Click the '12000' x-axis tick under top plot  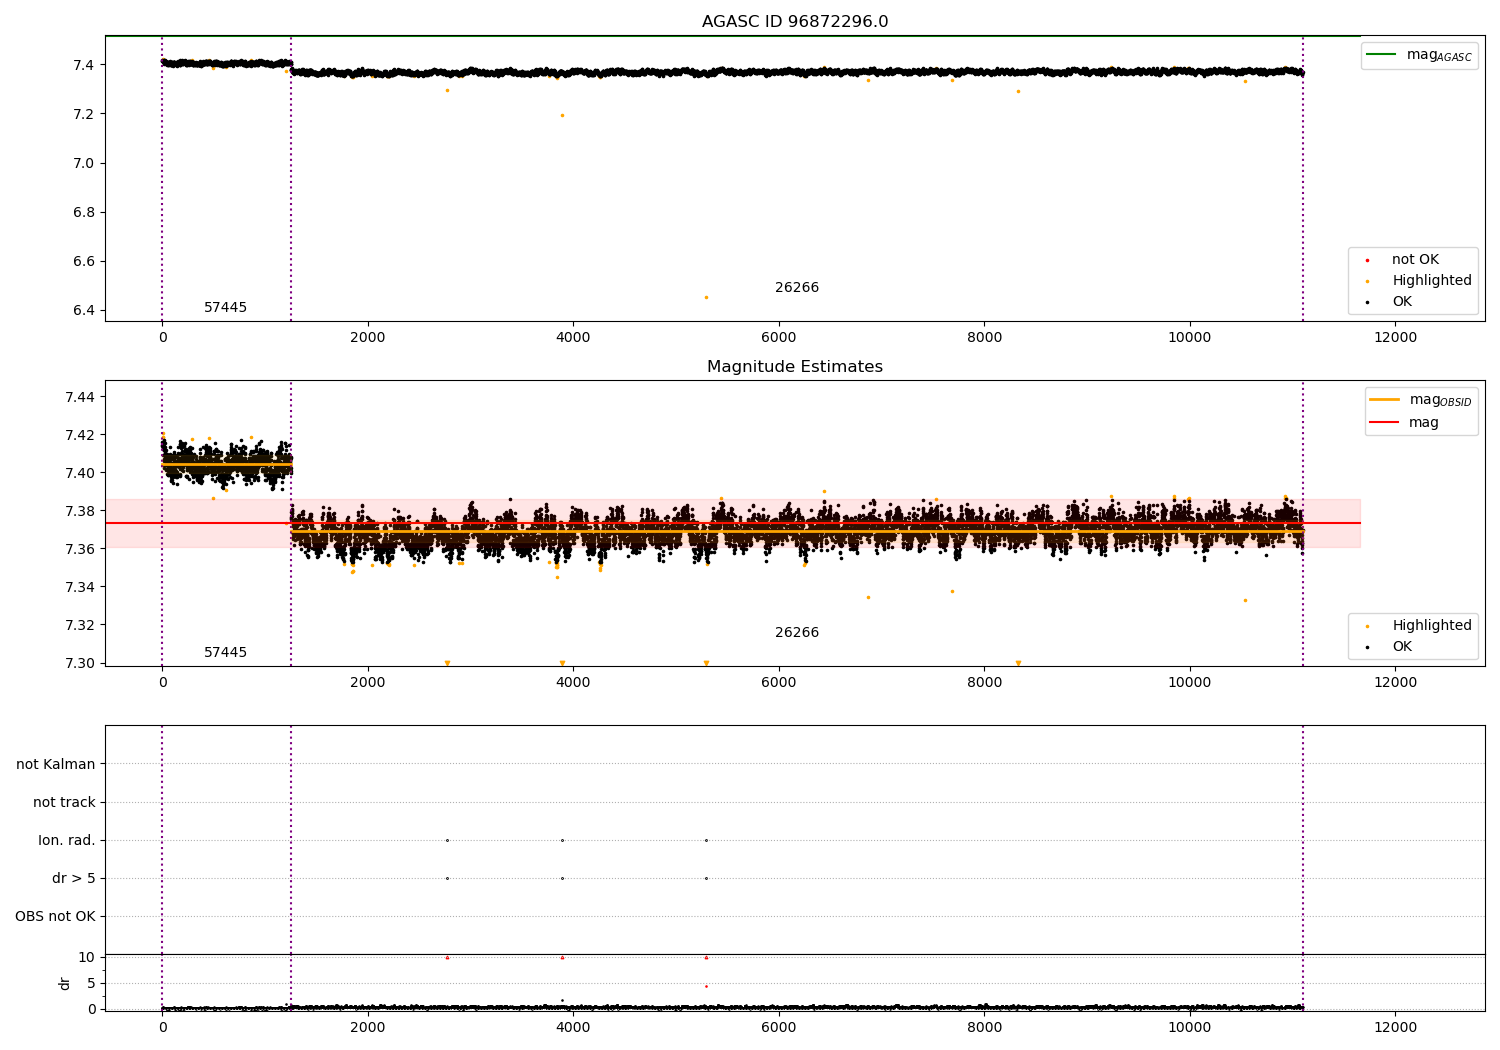pyautogui.click(x=1396, y=337)
